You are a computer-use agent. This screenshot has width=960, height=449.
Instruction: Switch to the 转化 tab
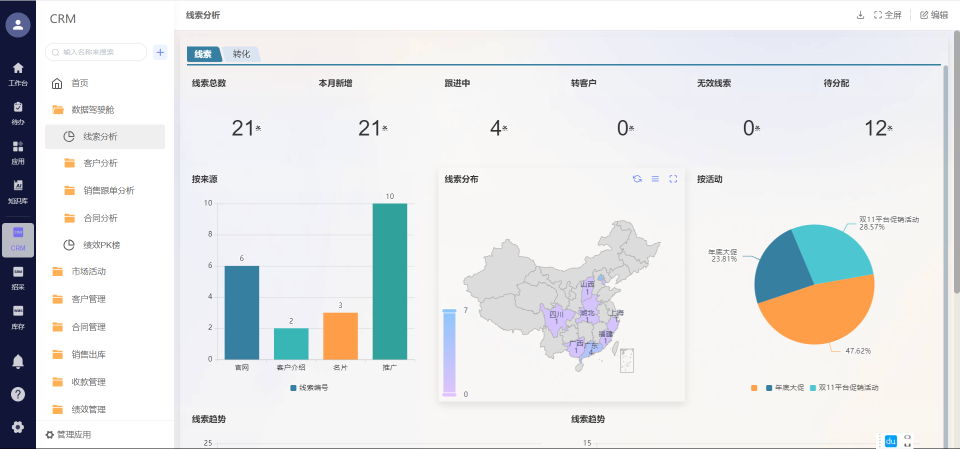(241, 54)
